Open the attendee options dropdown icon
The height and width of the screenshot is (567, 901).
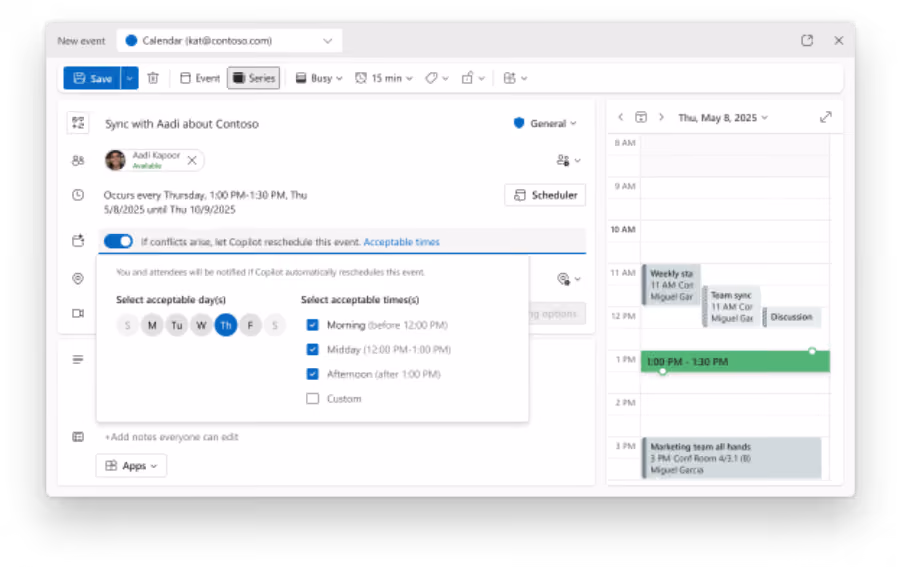click(568, 160)
